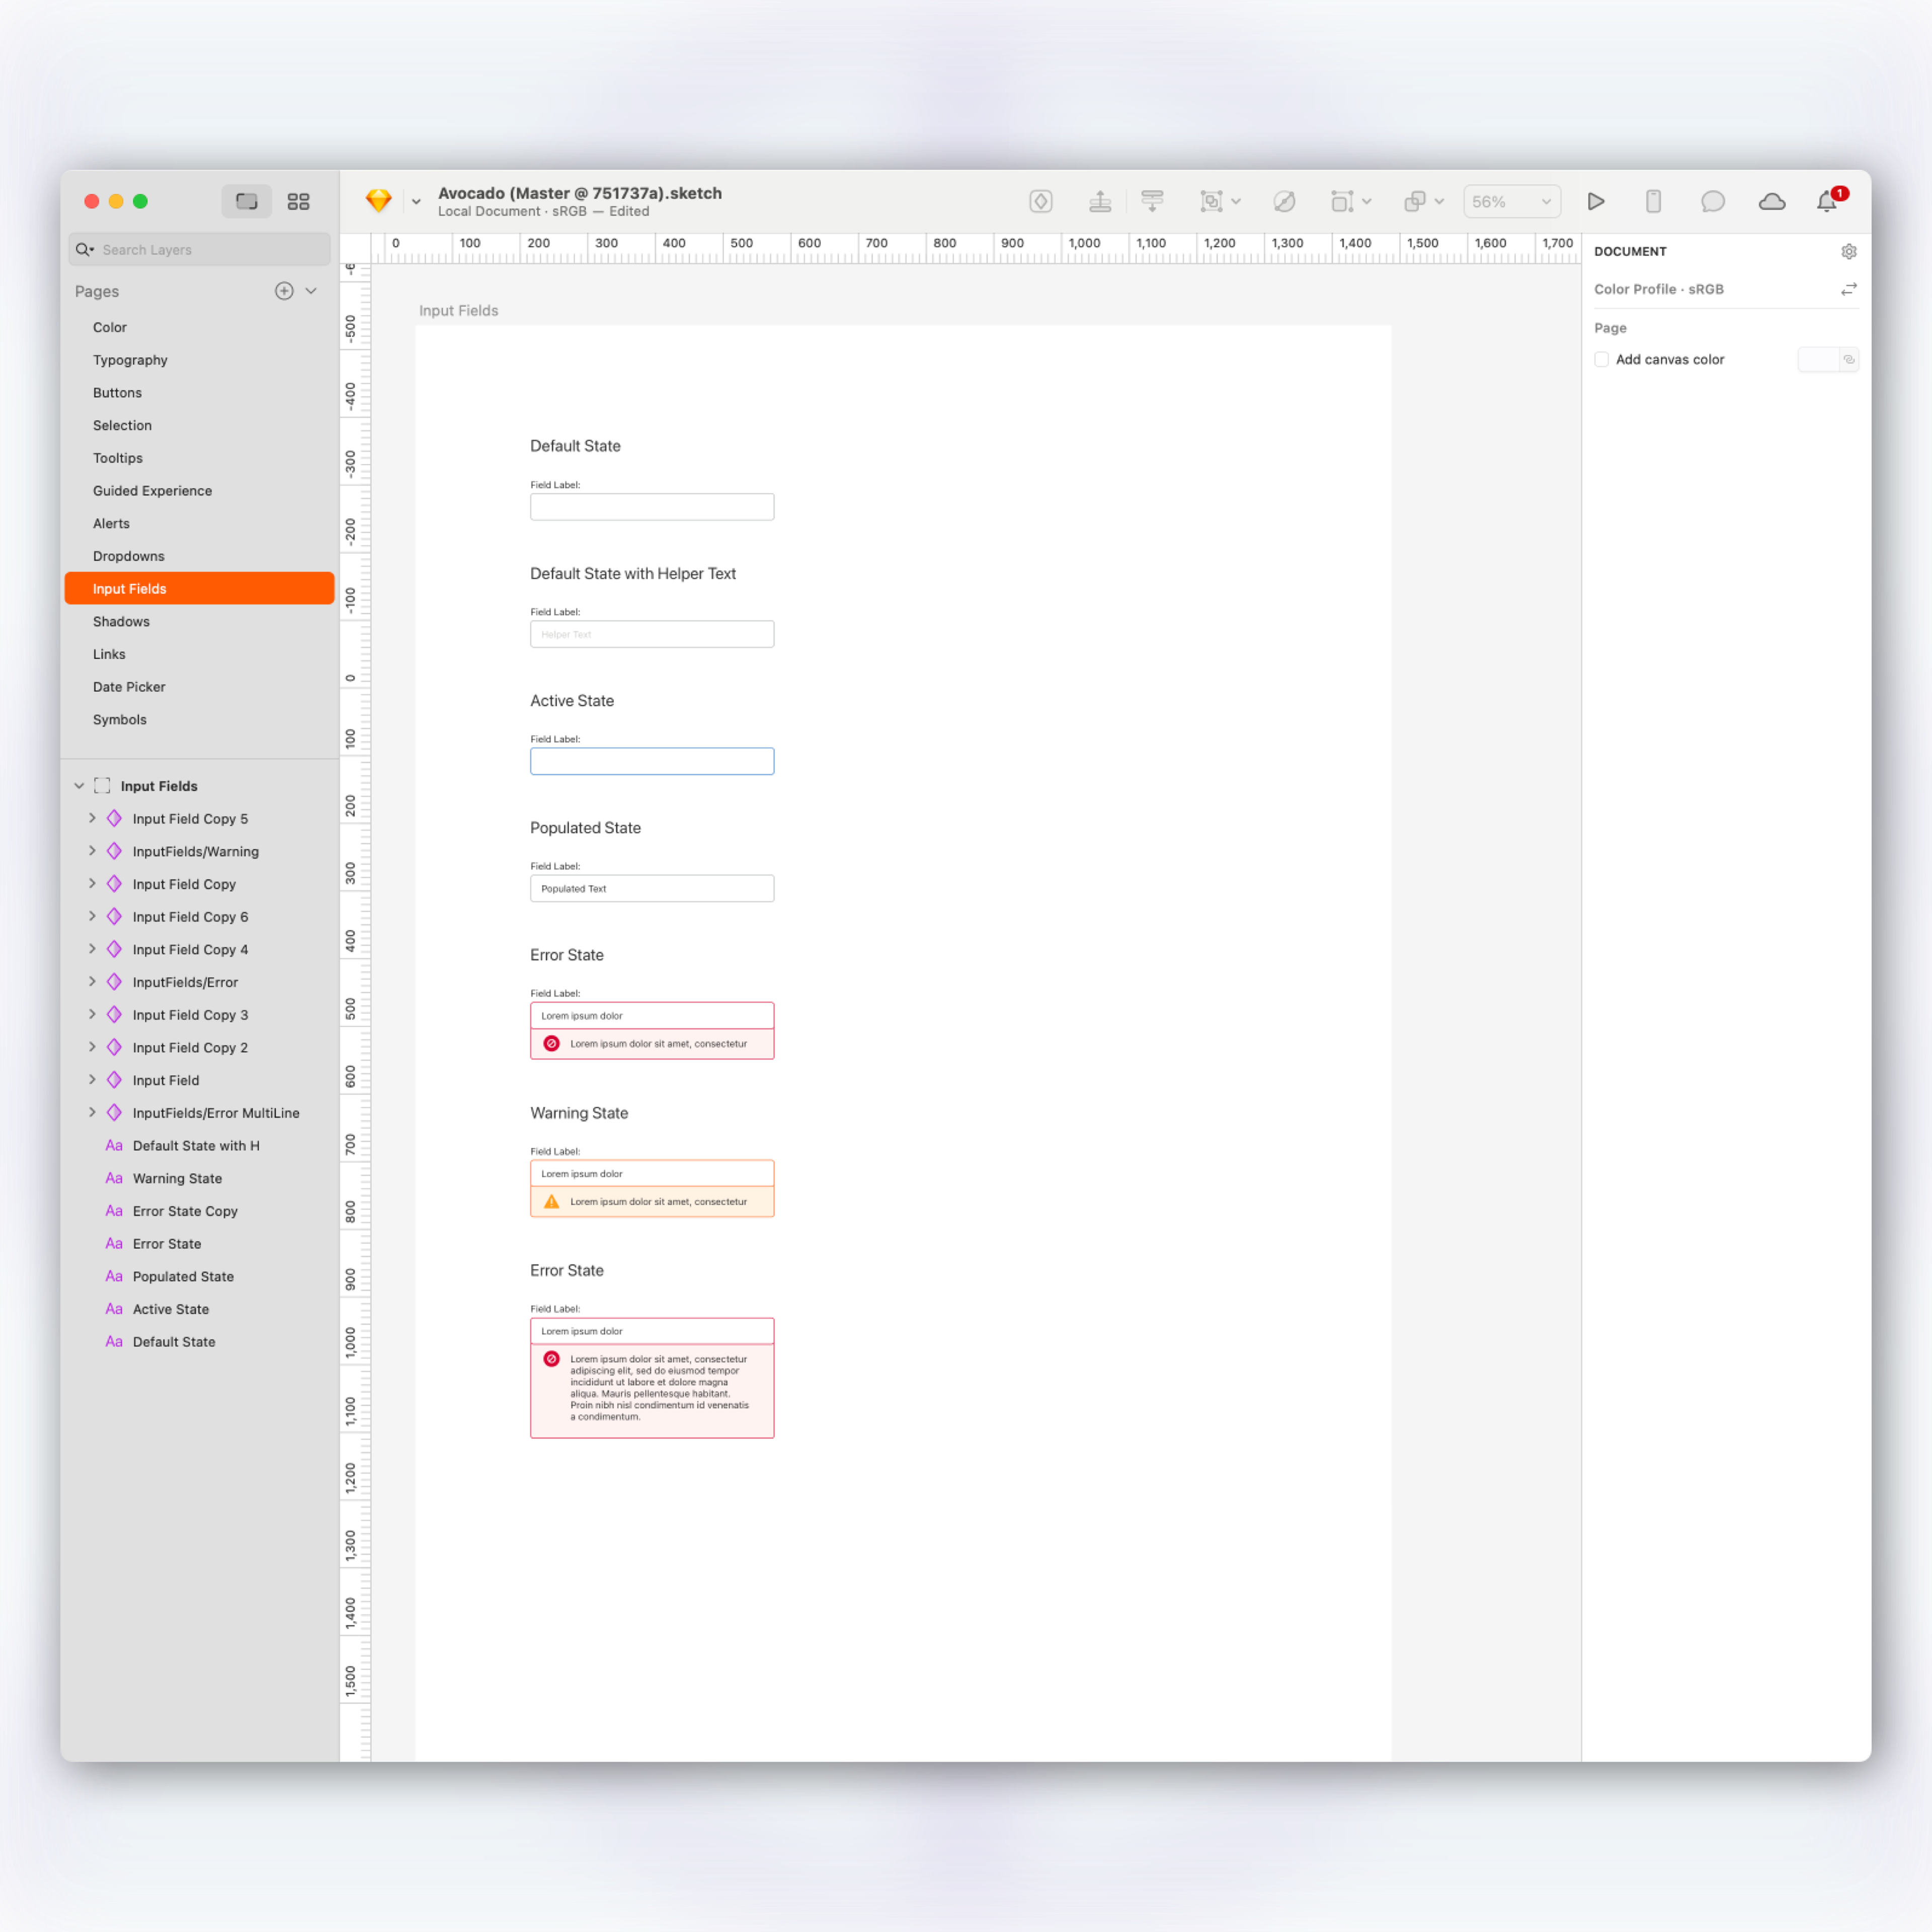1932x1932 pixels.
Task: Open notifications bell icon
Action: [1826, 201]
